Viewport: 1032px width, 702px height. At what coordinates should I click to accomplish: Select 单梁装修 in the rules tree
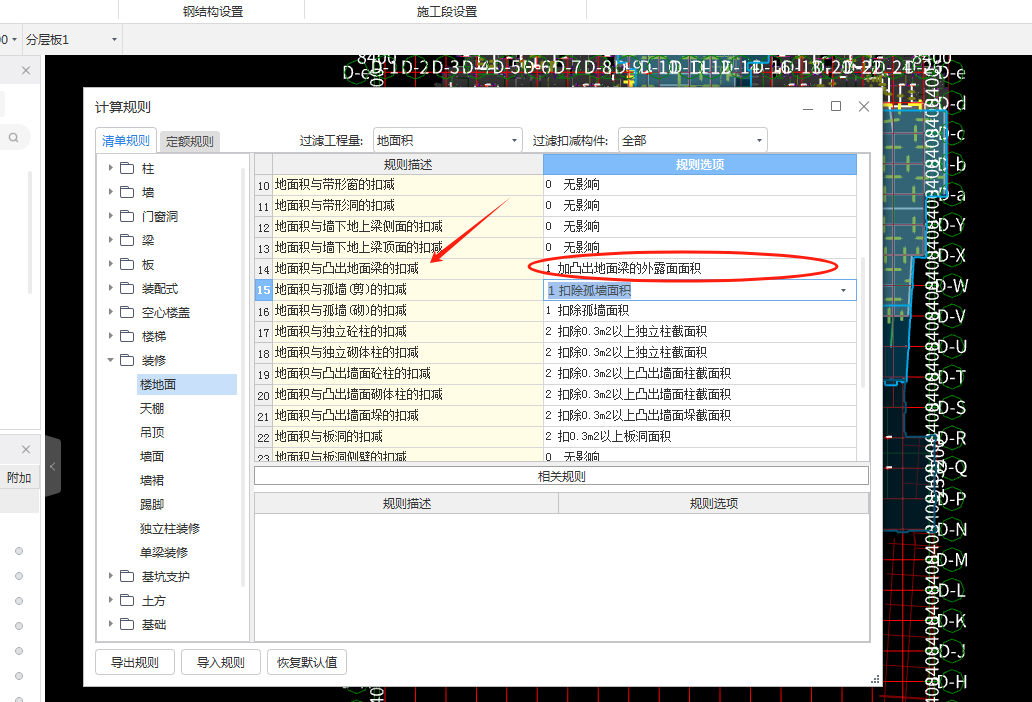tap(164, 552)
